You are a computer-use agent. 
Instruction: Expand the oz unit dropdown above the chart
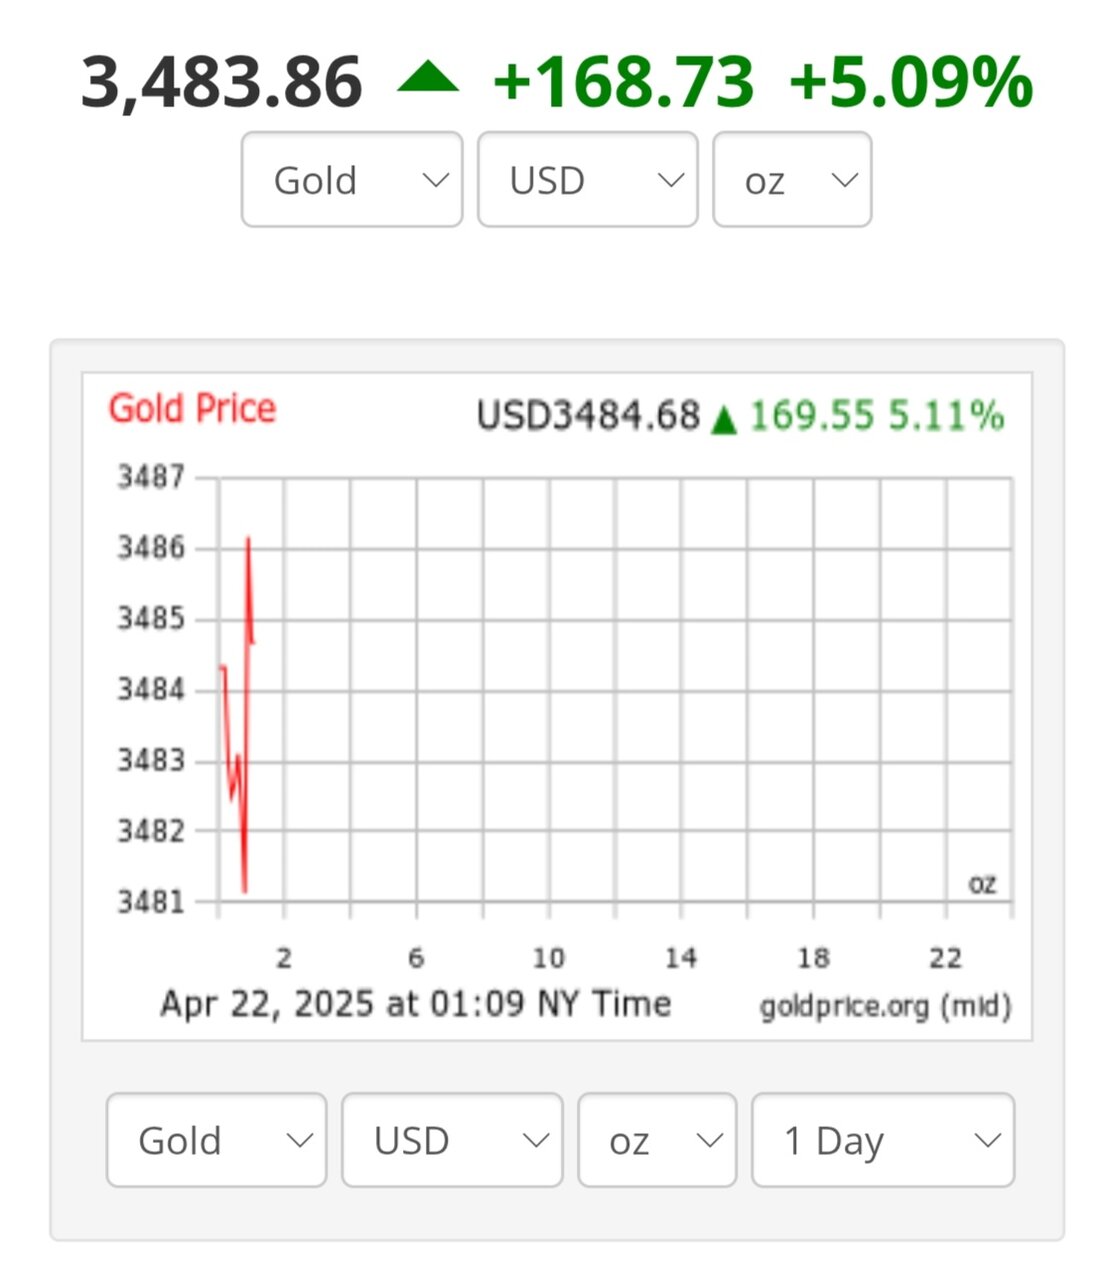[791, 180]
